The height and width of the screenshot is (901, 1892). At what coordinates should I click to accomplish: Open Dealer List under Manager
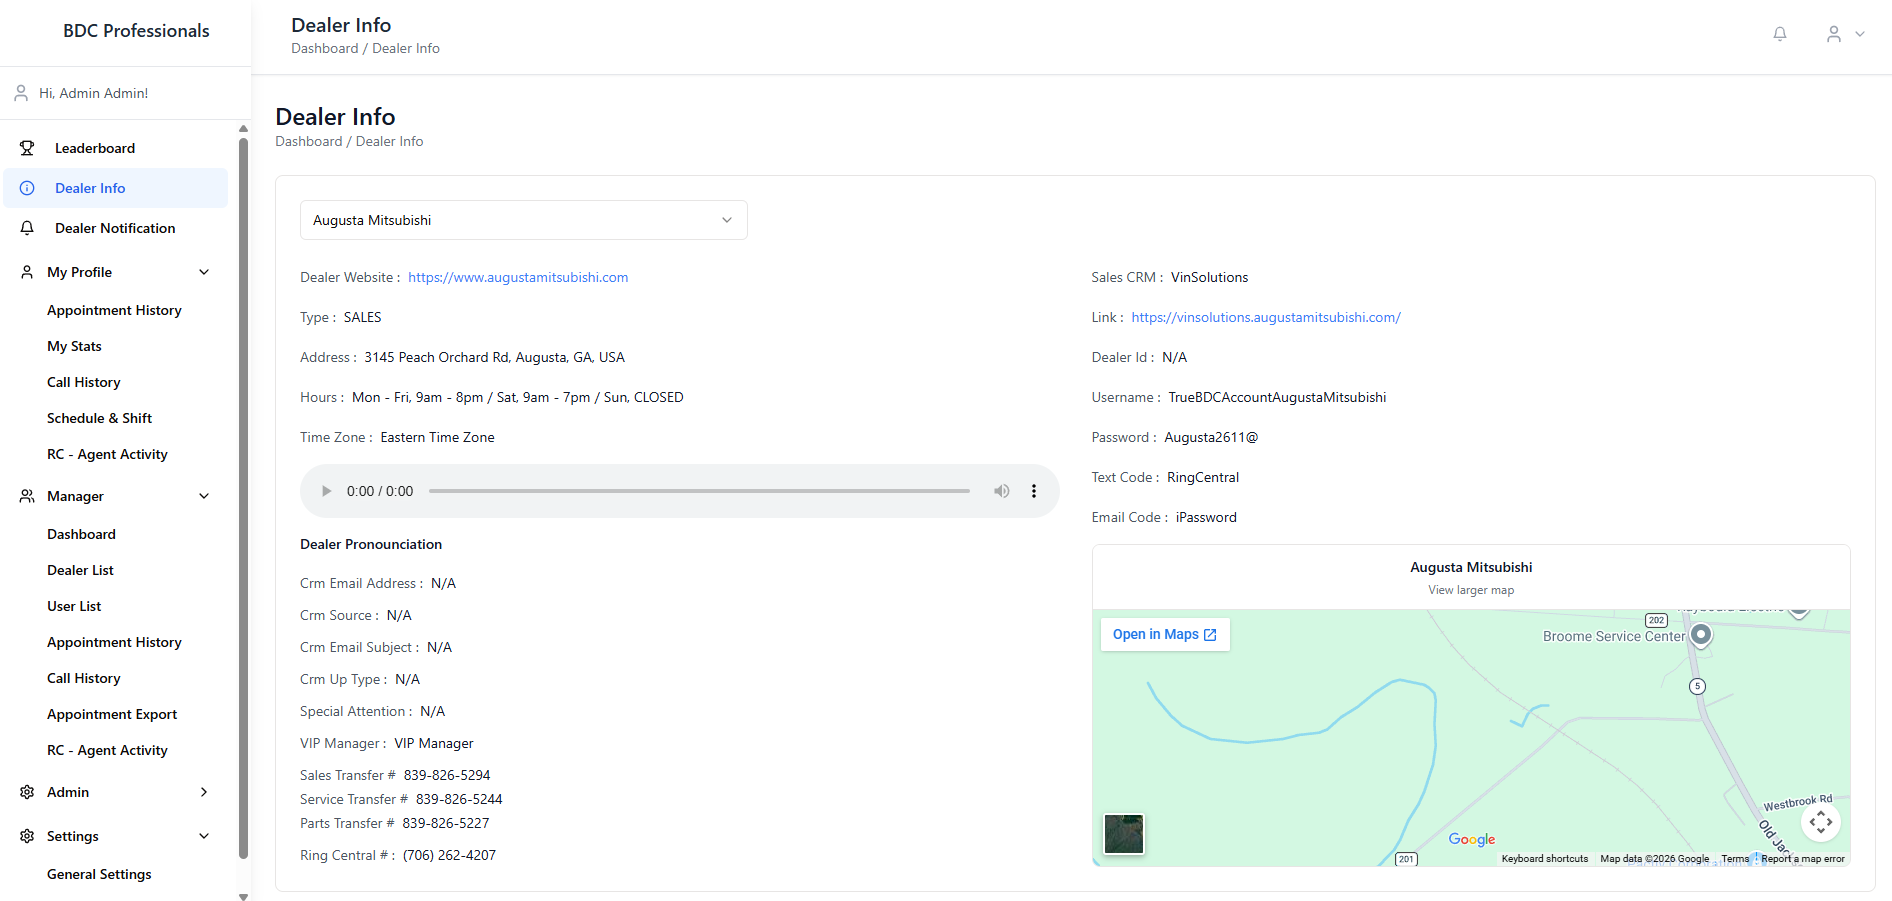click(x=80, y=570)
